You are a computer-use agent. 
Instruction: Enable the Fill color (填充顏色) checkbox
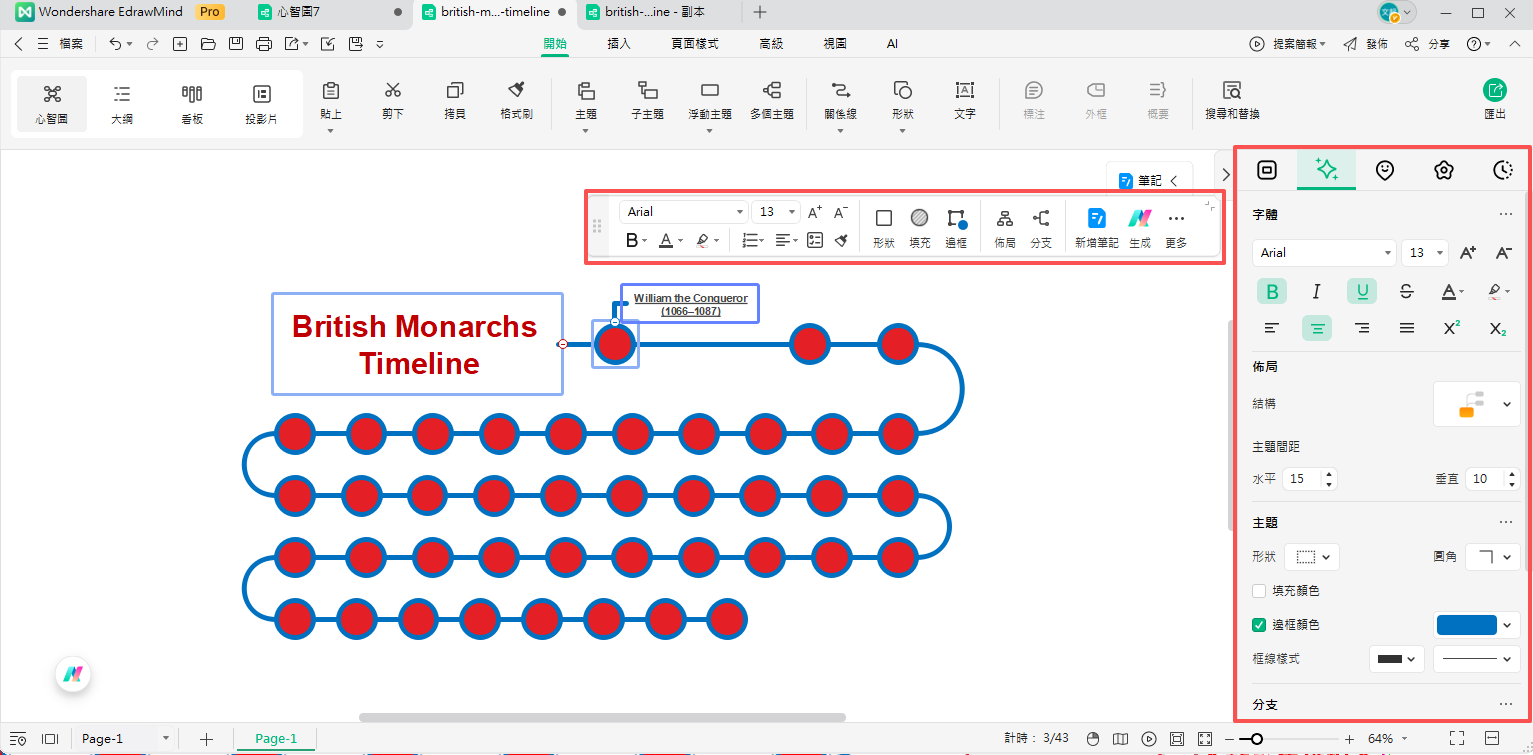click(1260, 591)
